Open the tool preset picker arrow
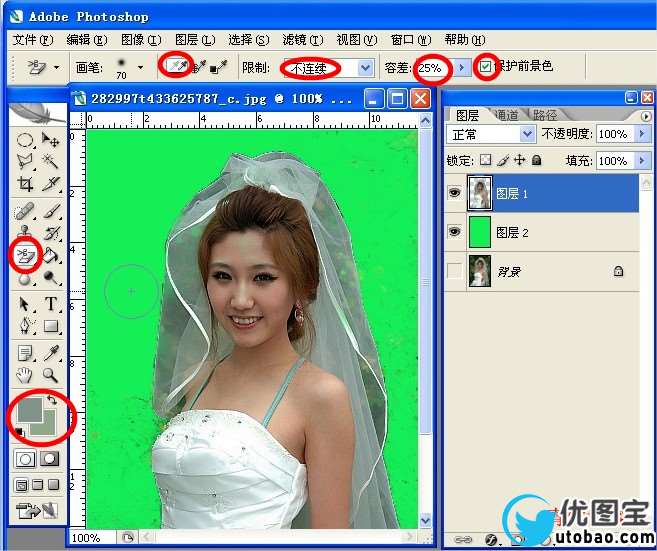 point(56,67)
